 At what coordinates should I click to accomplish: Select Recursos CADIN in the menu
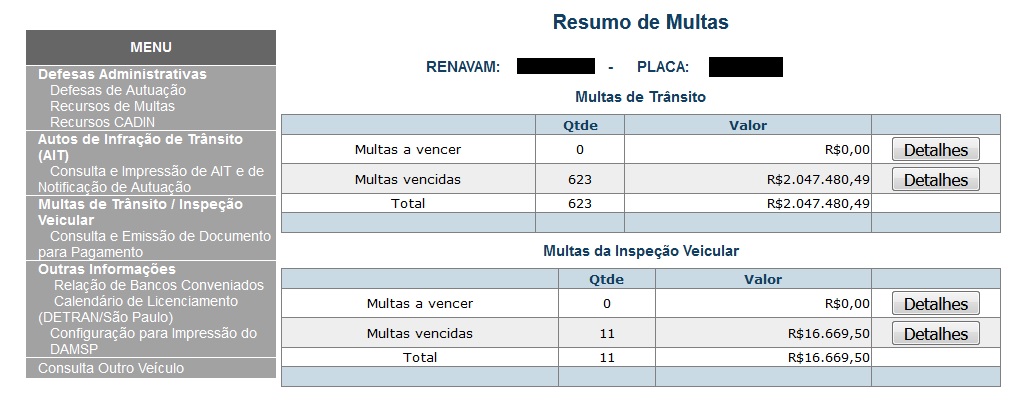102,122
